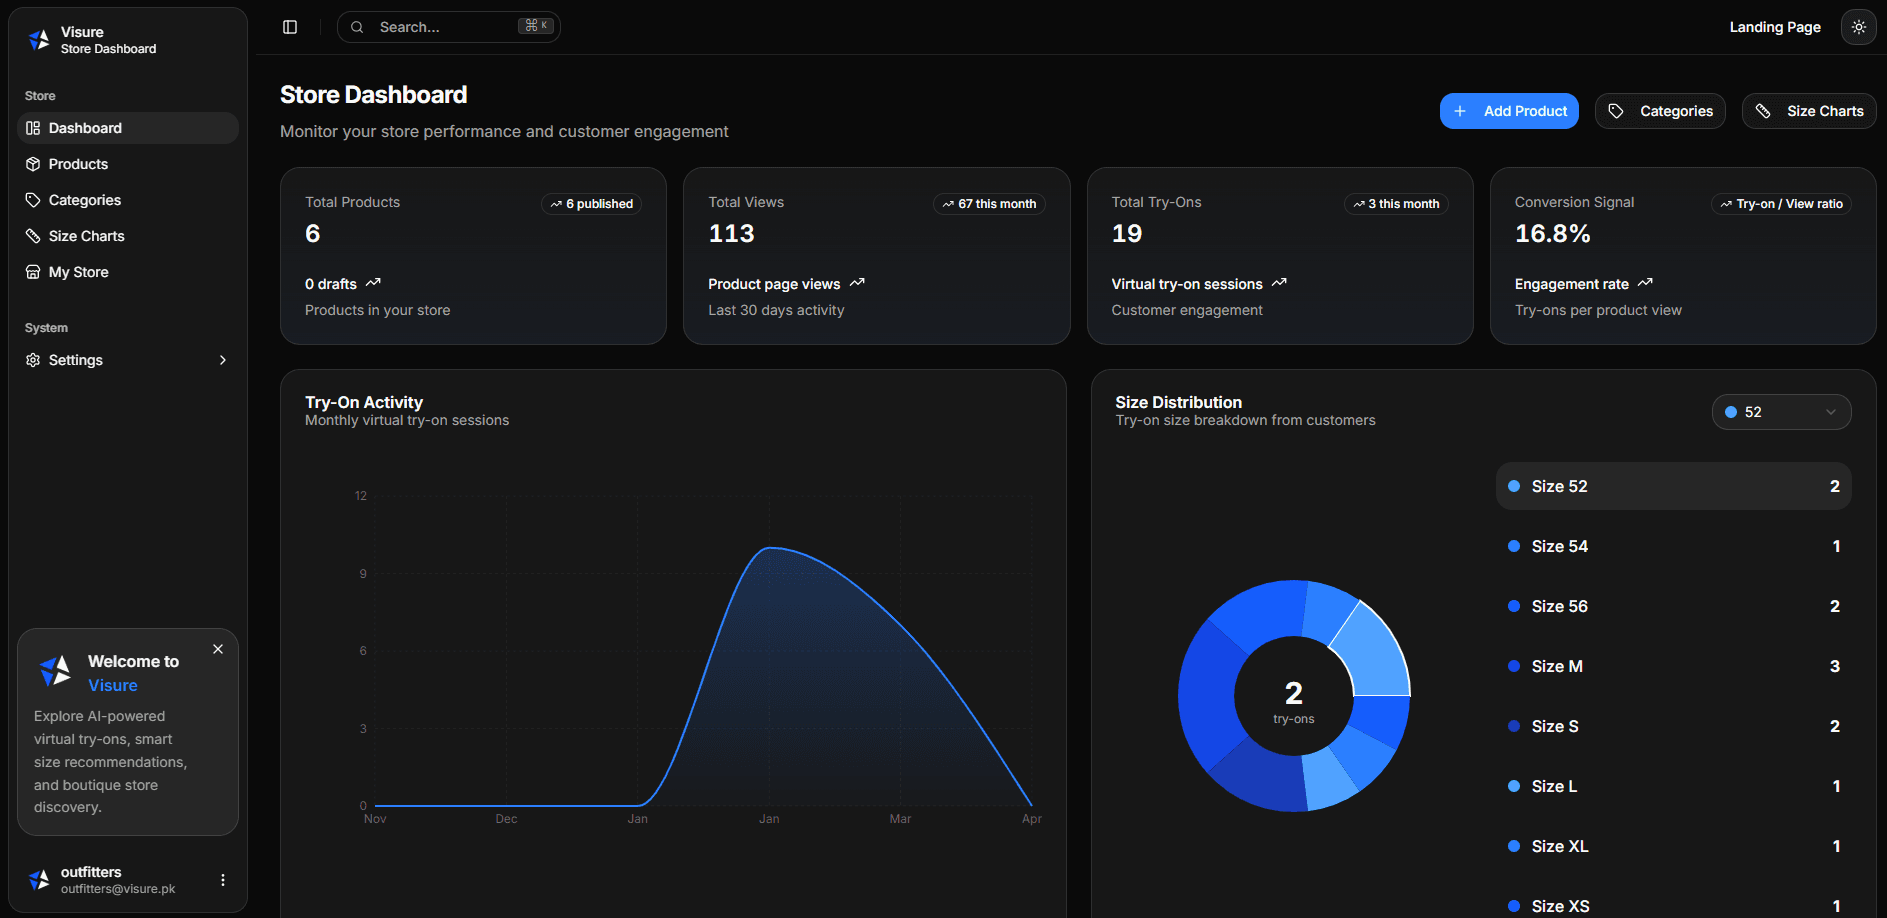
Task: Open the Size 52 distribution dropdown
Action: [1781, 411]
